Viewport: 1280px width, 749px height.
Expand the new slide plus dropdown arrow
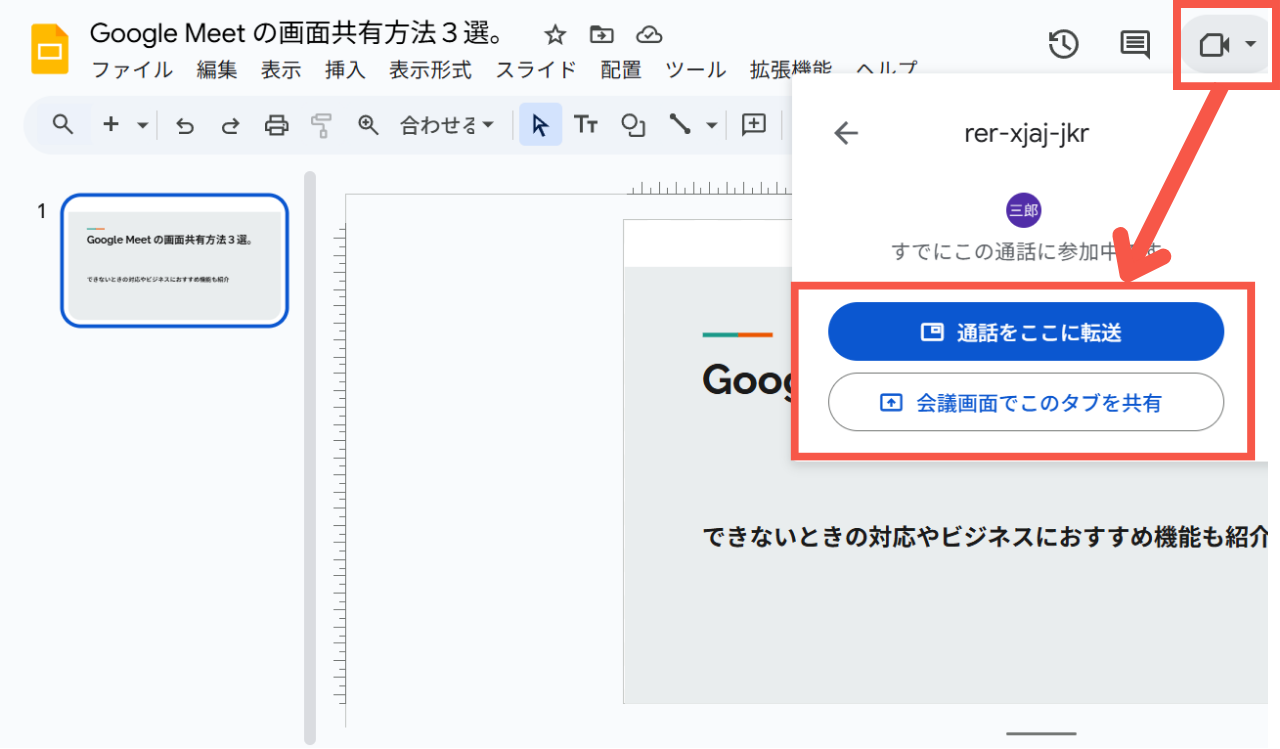click(x=142, y=125)
